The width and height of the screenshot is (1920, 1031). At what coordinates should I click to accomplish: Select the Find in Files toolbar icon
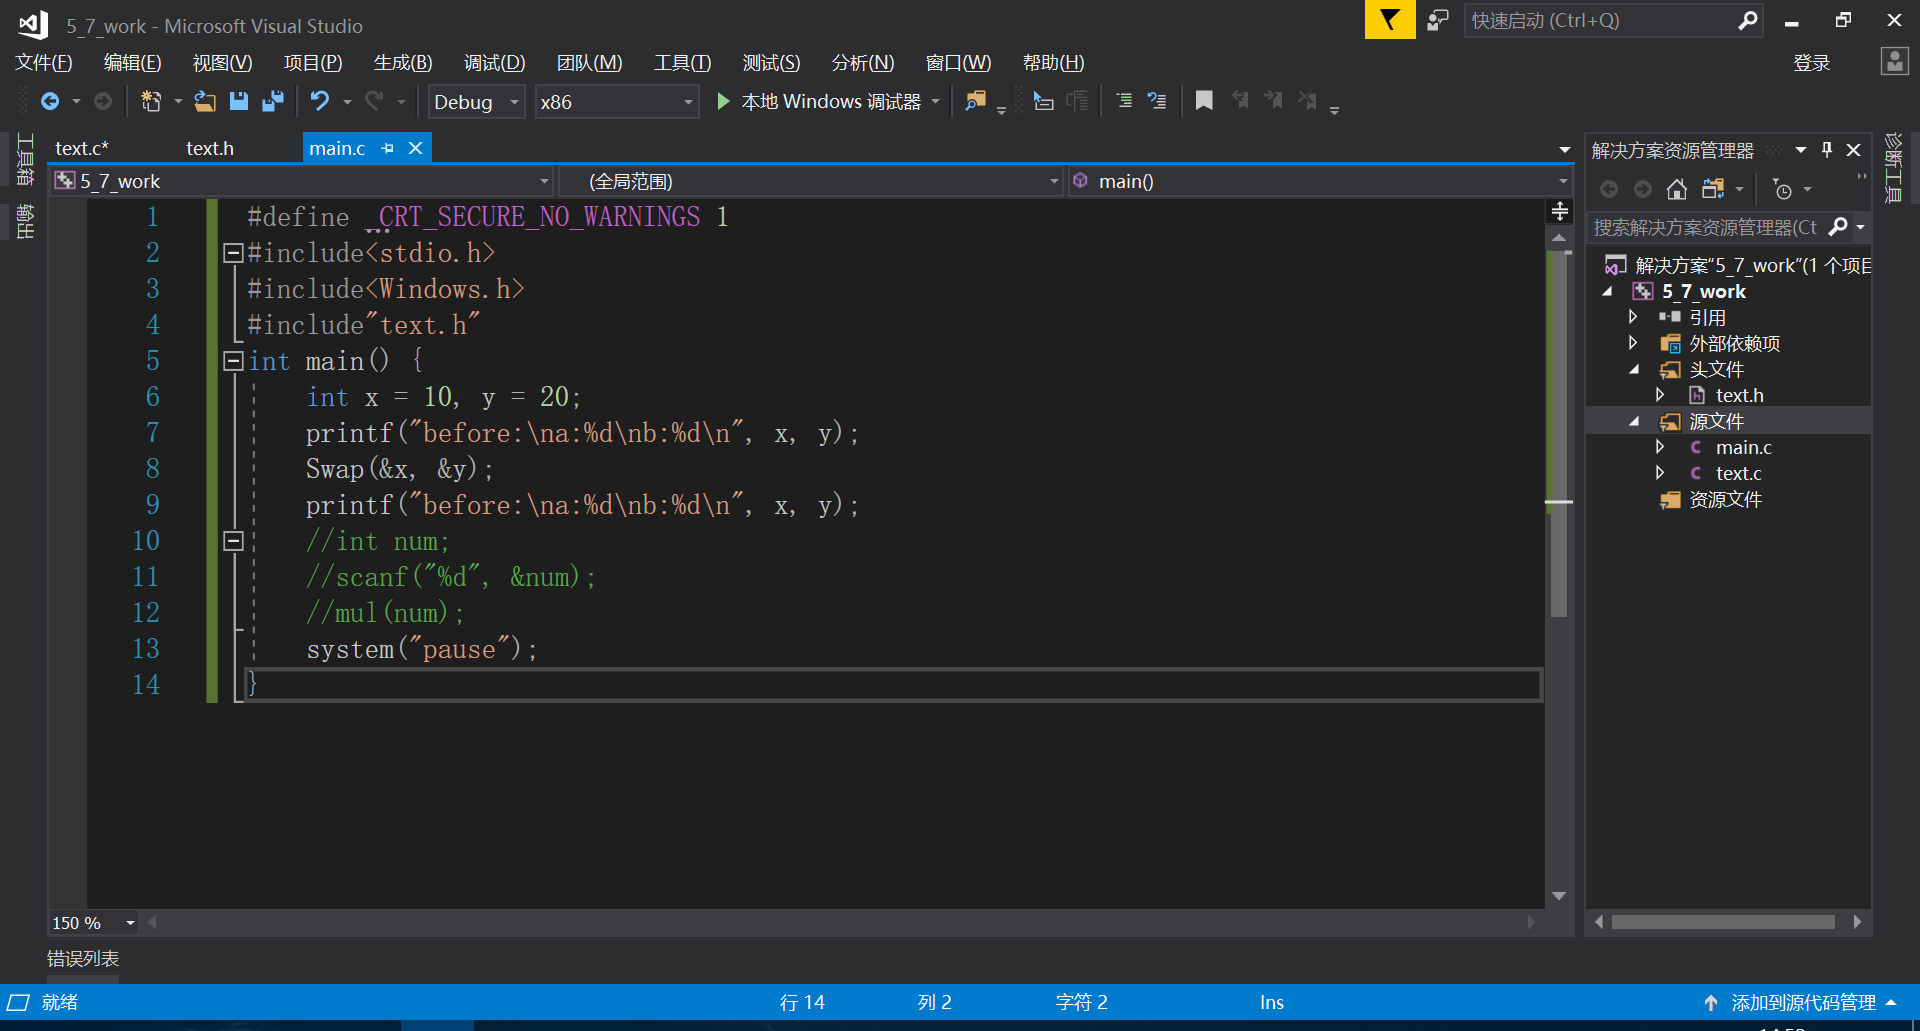tap(975, 101)
